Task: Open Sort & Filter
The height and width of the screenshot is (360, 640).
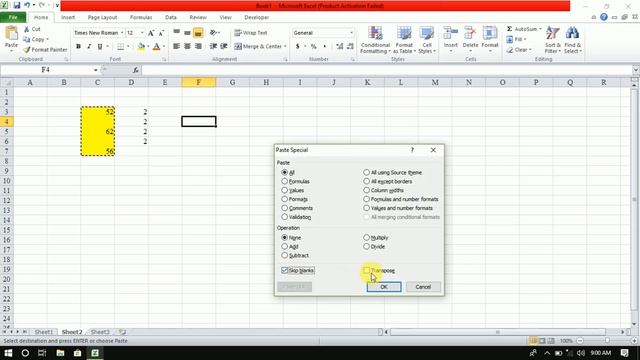Action: [x=553, y=40]
